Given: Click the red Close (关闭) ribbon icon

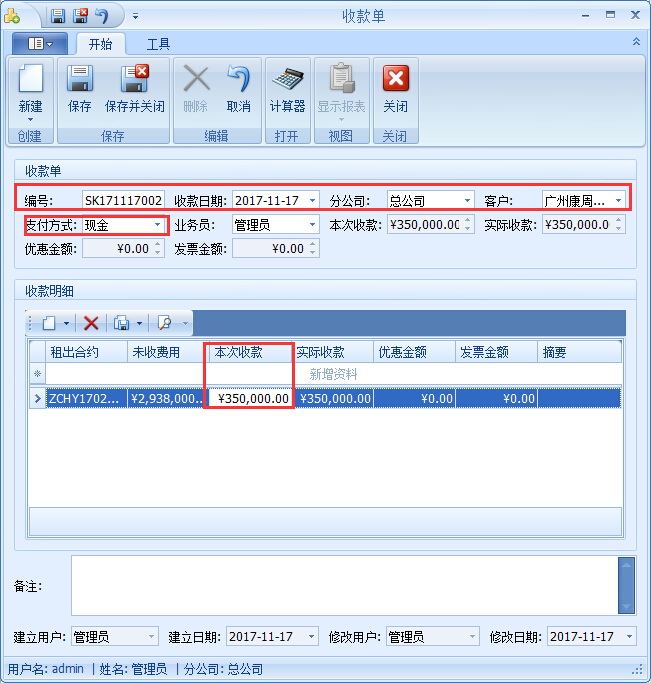Looking at the screenshot, I should (x=395, y=78).
